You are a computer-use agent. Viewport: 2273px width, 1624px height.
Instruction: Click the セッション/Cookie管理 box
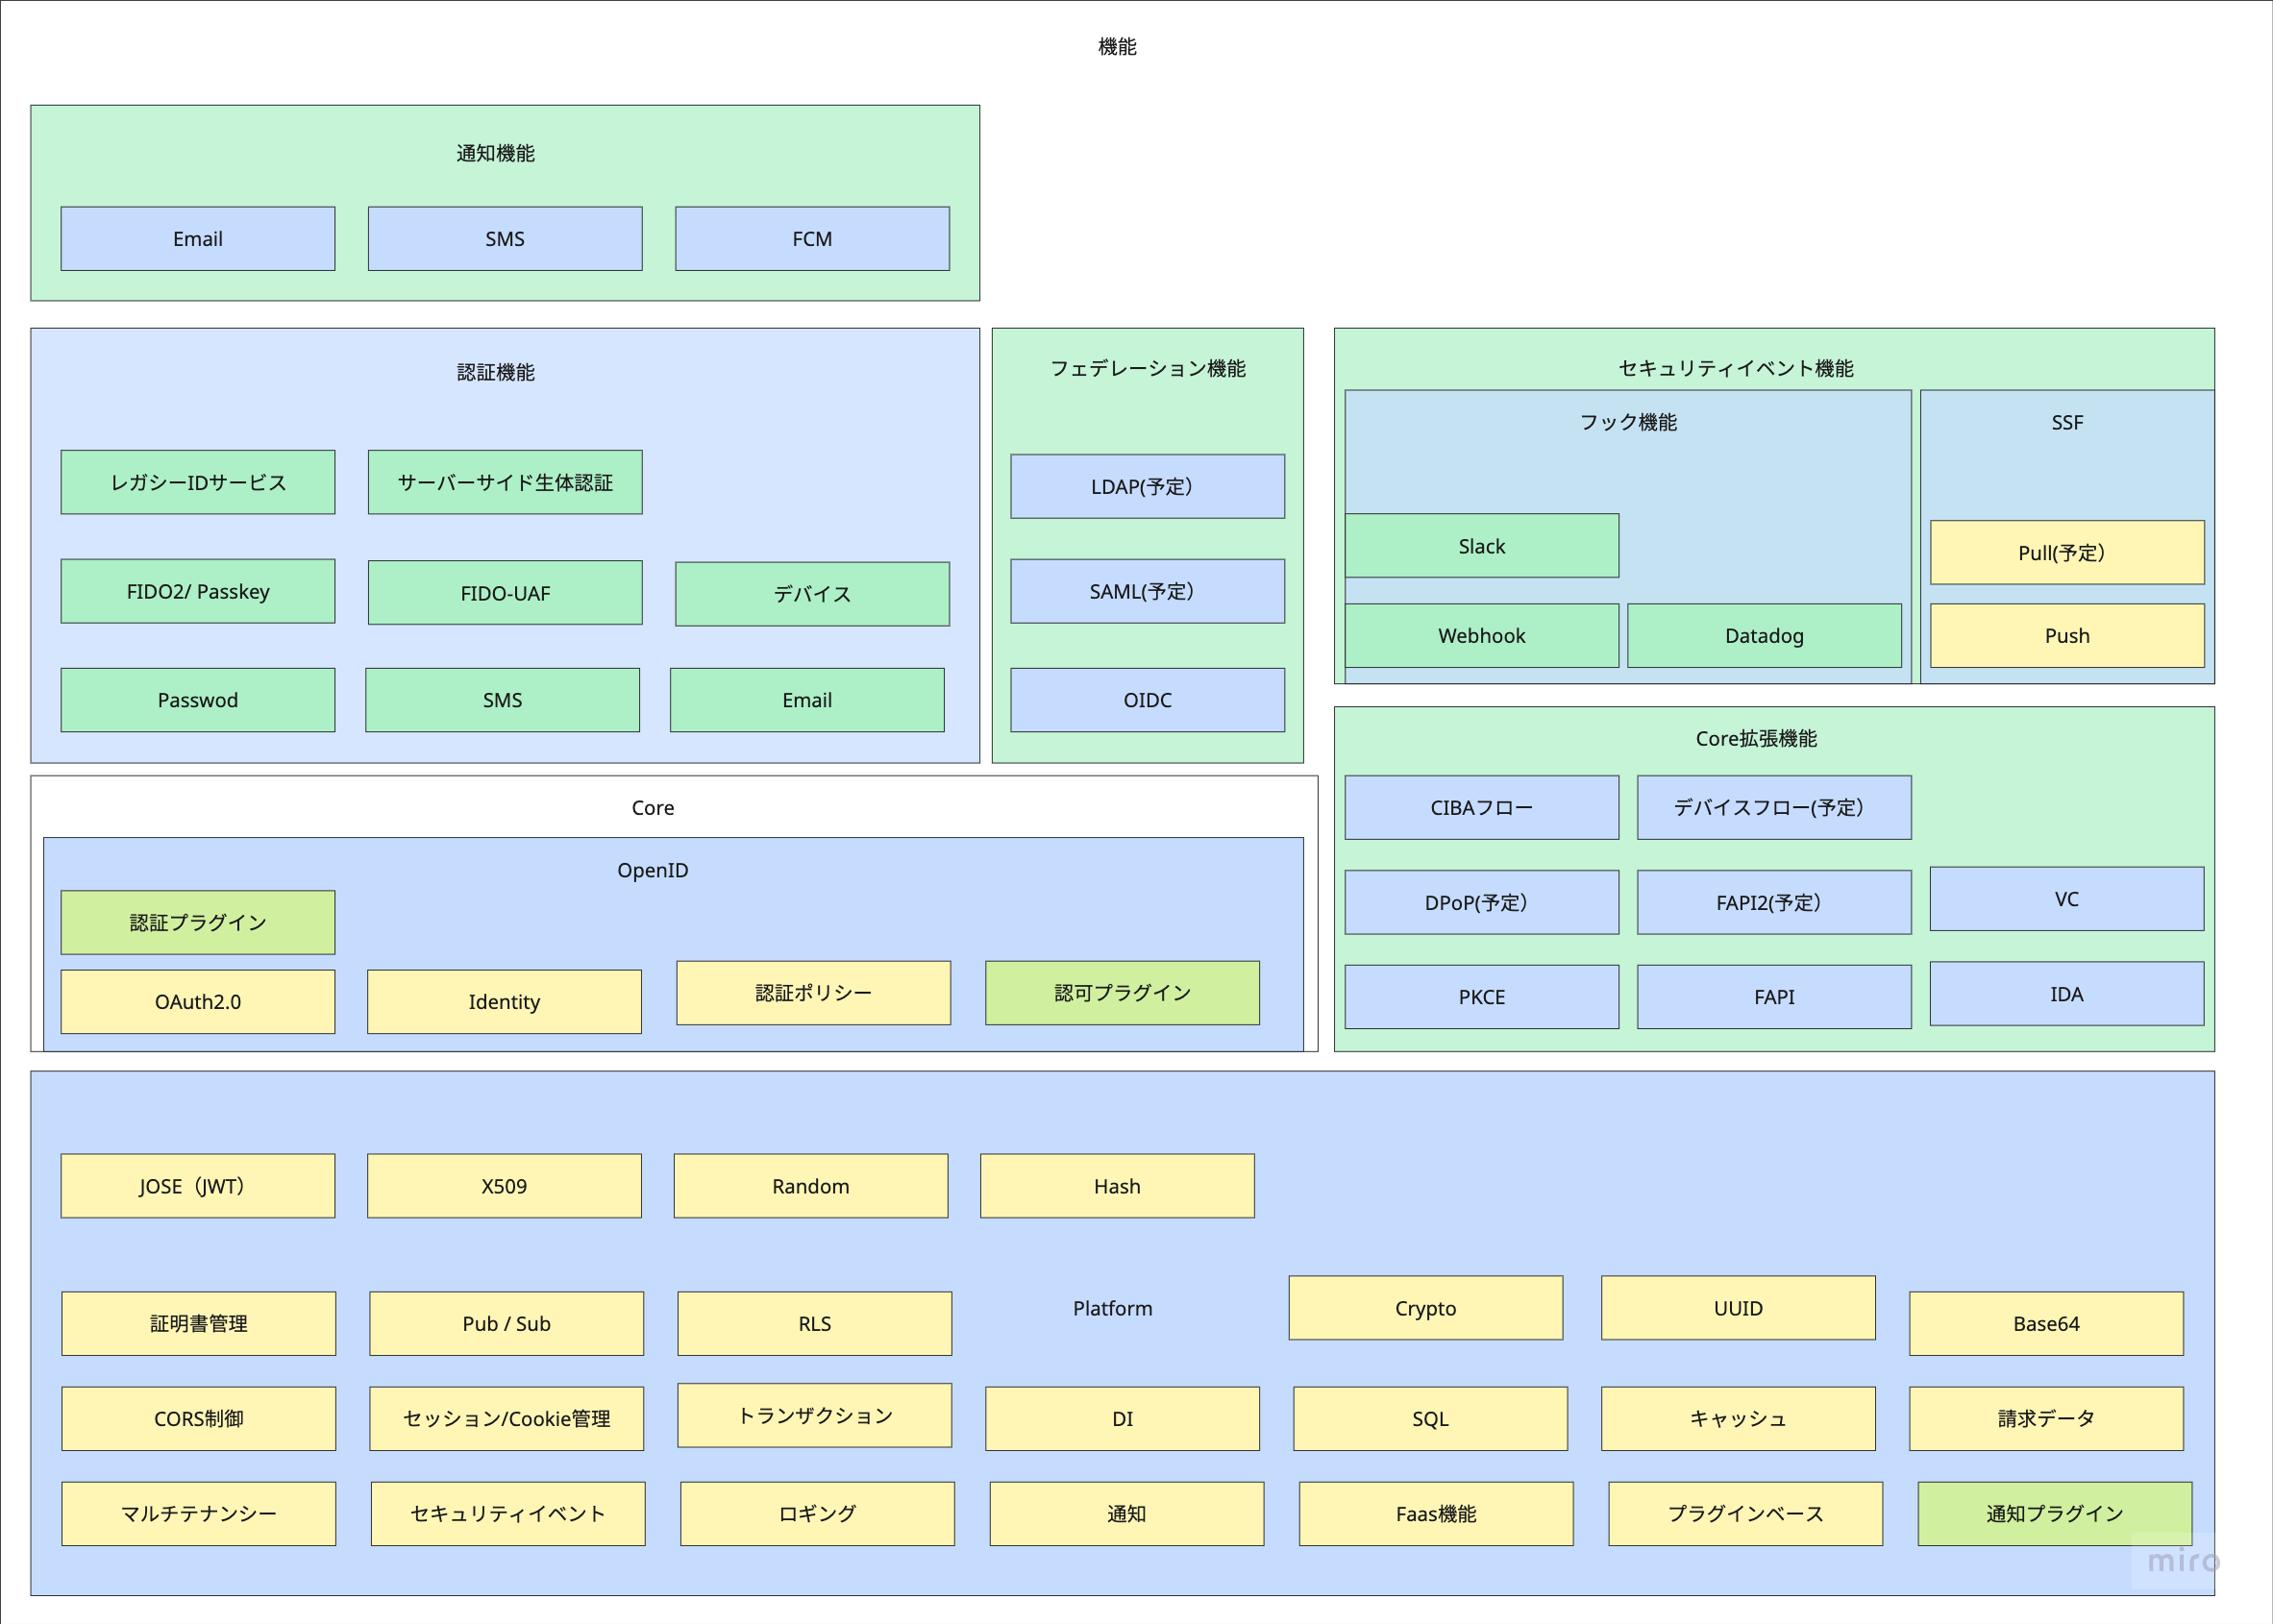tap(506, 1418)
